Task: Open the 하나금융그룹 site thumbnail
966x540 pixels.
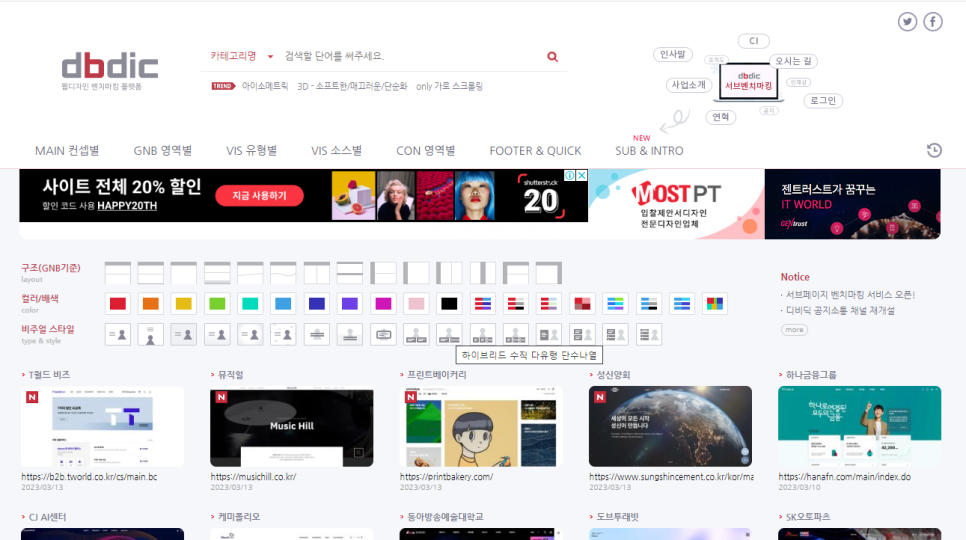Action: [859, 426]
